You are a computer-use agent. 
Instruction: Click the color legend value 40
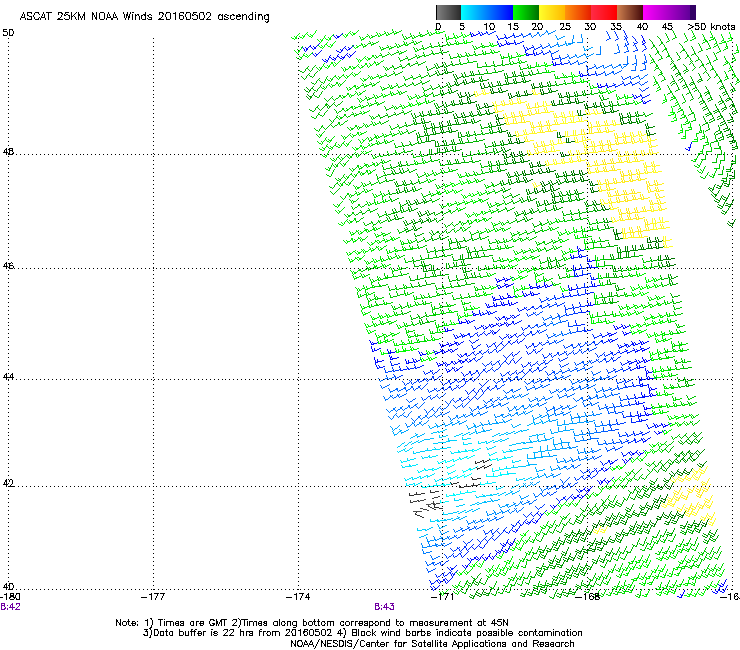point(642,27)
